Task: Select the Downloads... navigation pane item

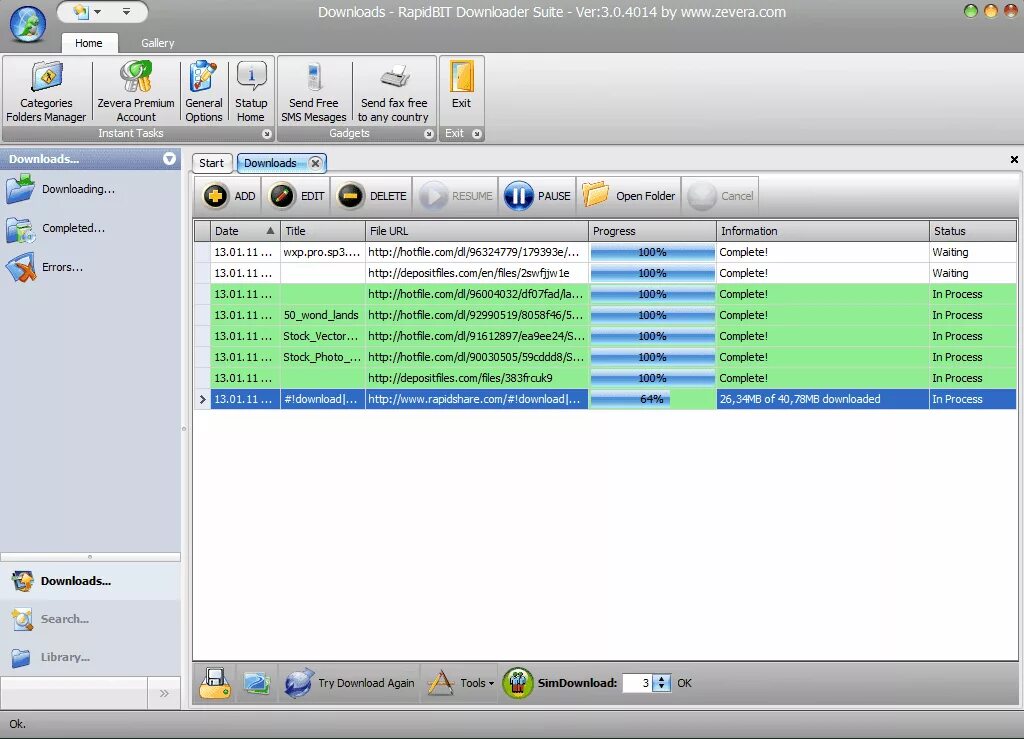Action: click(90, 581)
